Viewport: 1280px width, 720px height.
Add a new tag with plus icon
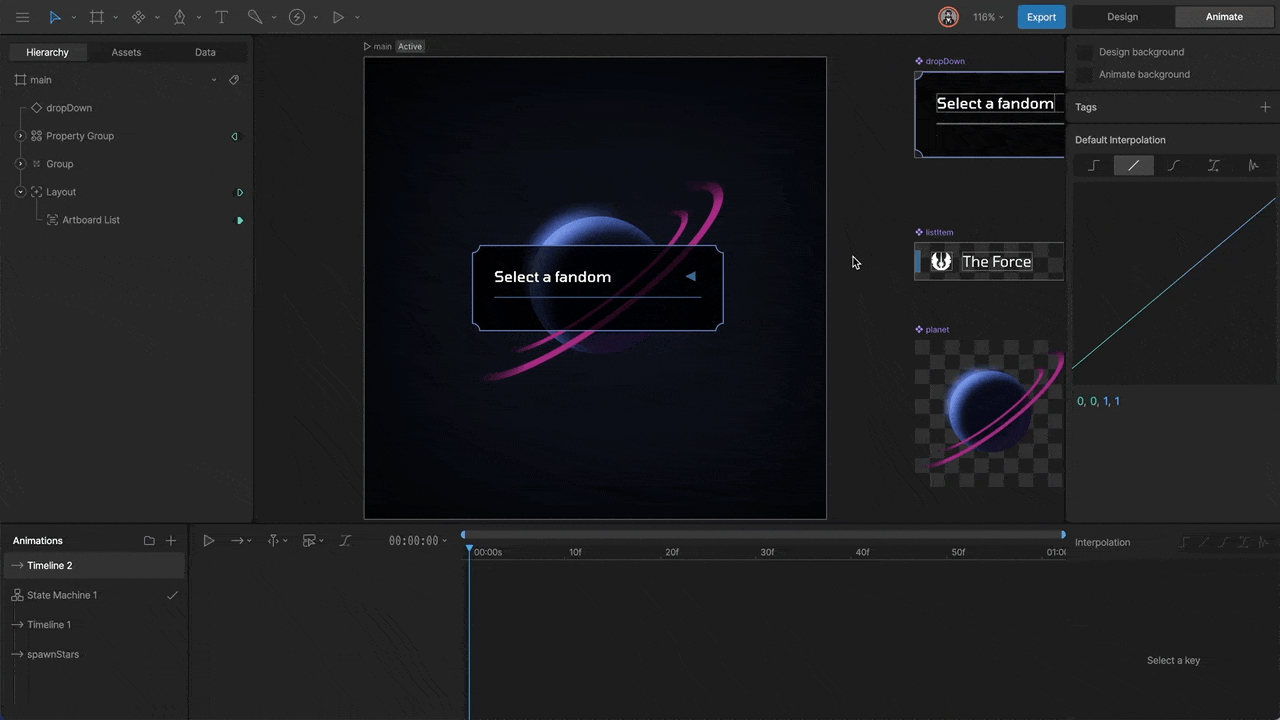(1265, 107)
